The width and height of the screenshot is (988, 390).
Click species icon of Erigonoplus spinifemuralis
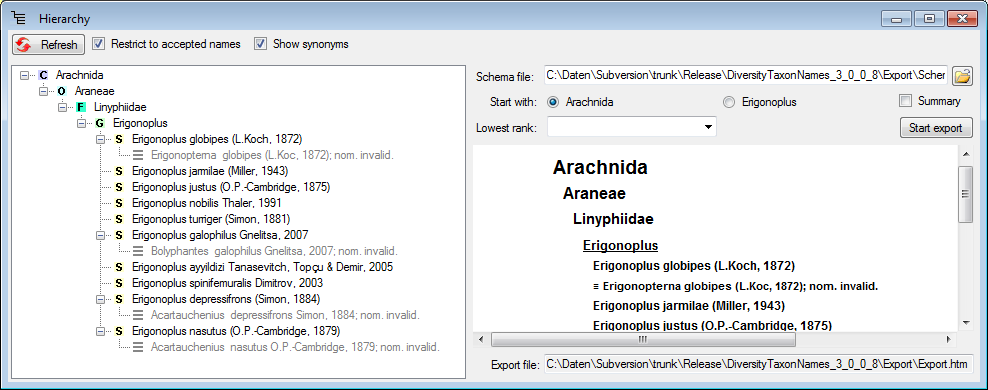tap(119, 283)
